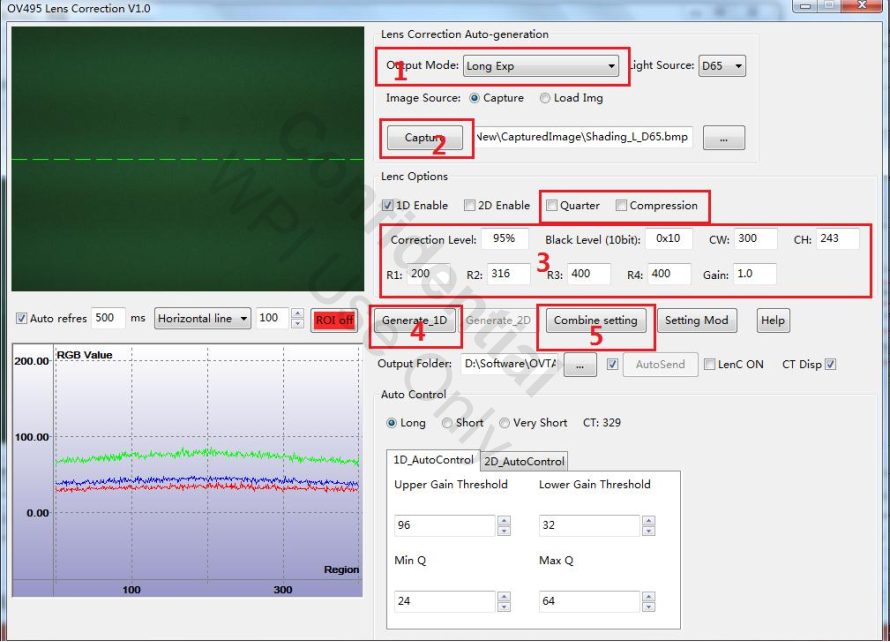Expand the Light Source D65 dropdown
Viewport: 890px width, 642px height.
(x=722, y=67)
